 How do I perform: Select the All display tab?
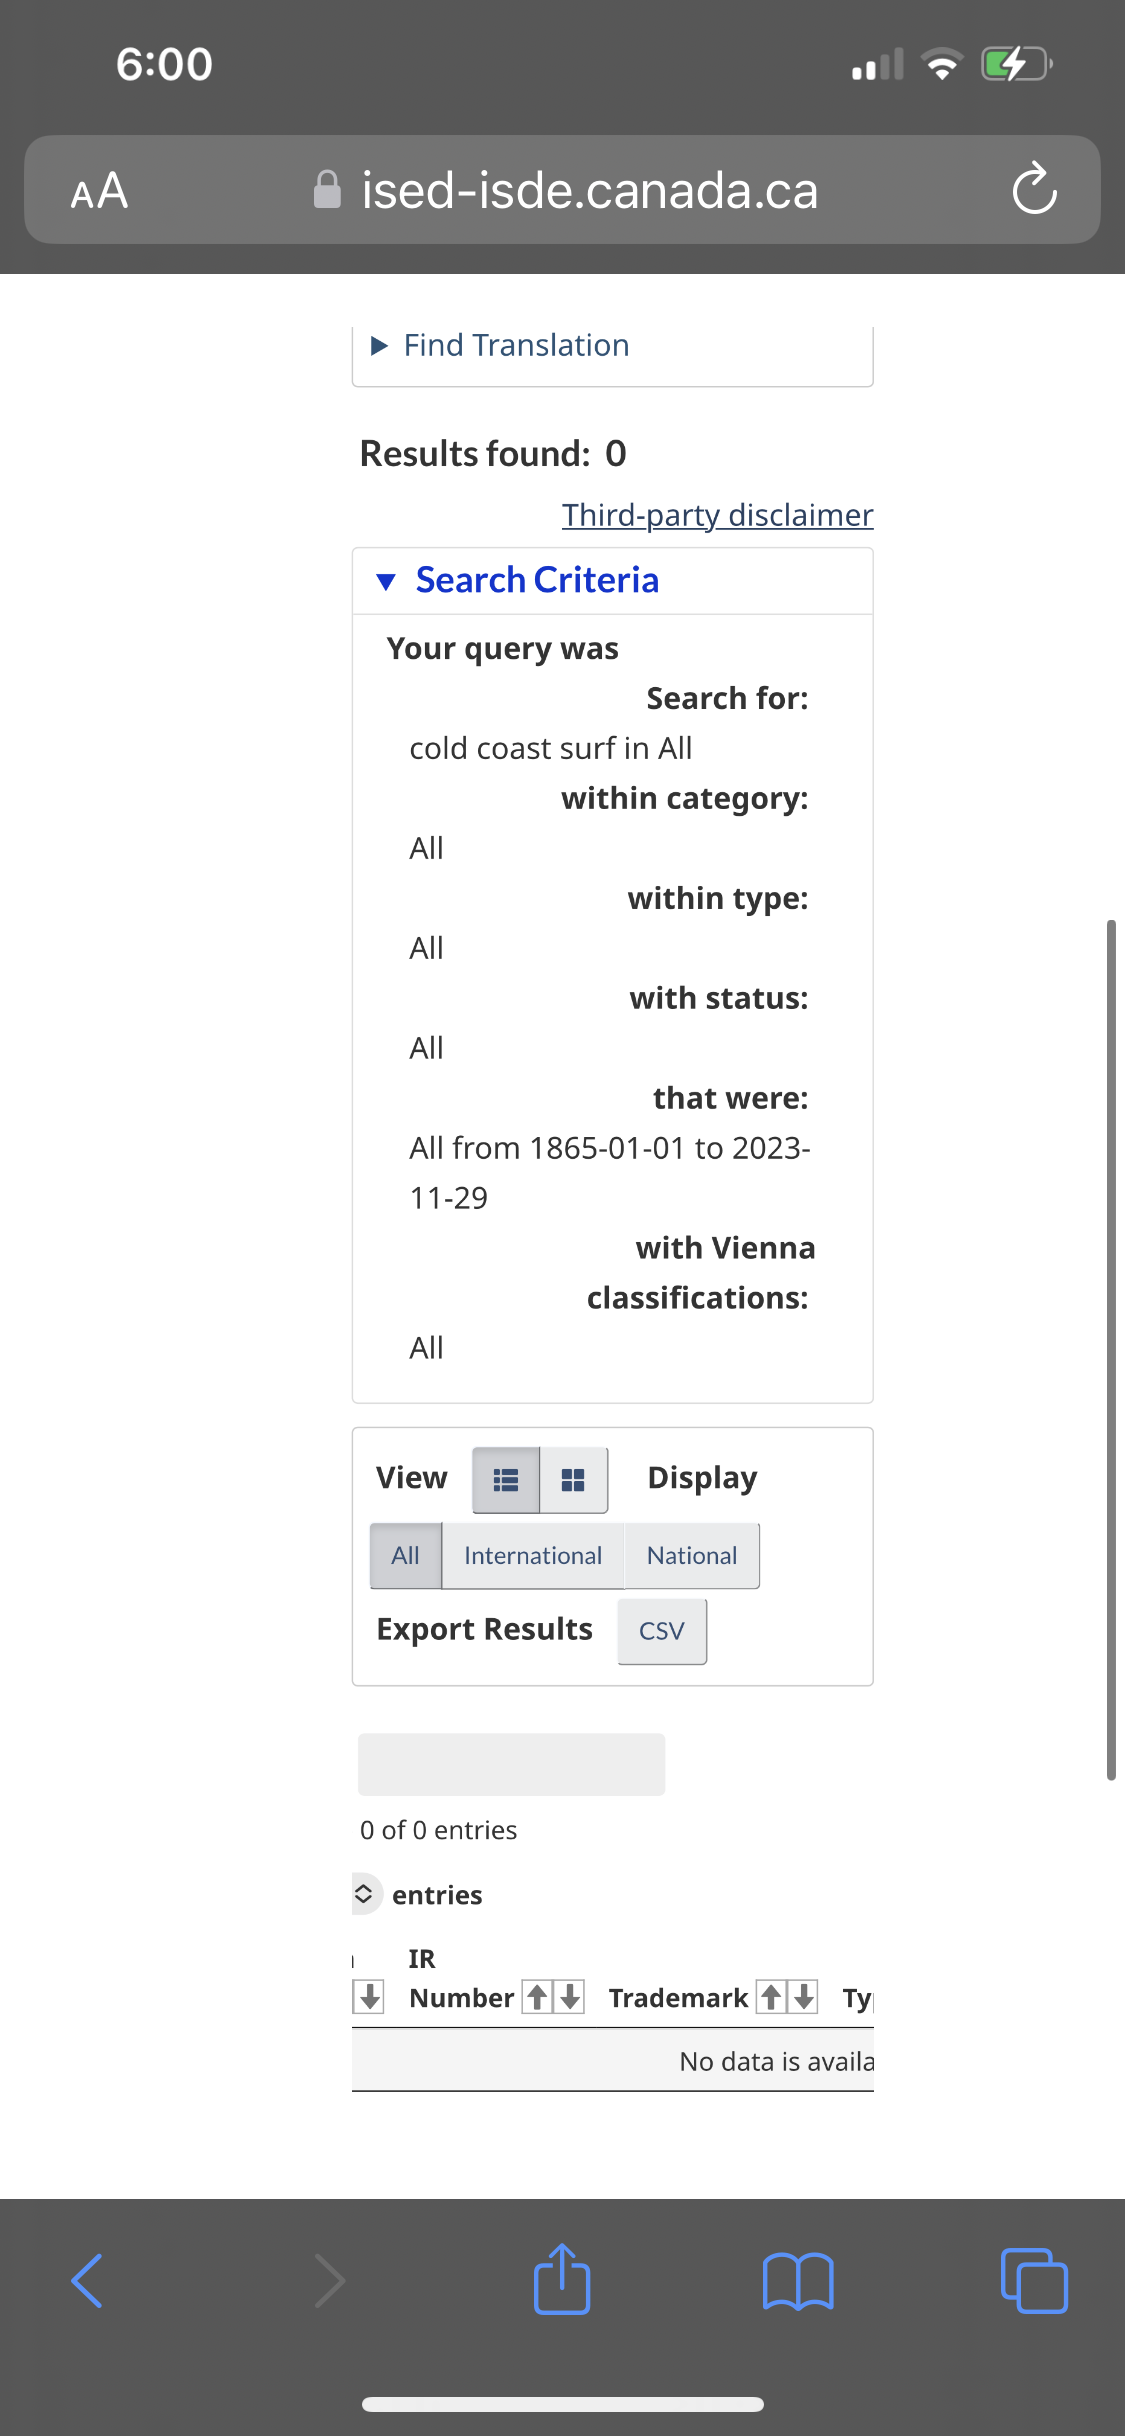[405, 1555]
